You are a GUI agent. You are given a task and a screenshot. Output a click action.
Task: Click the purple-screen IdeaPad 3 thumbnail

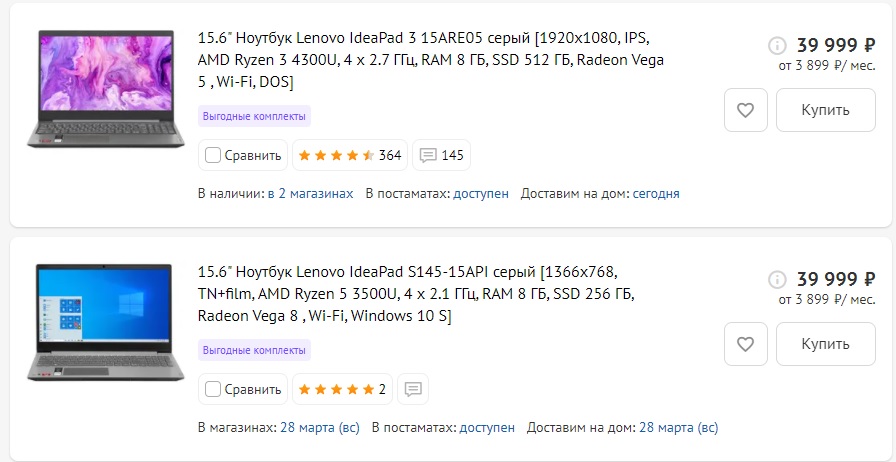pos(106,89)
